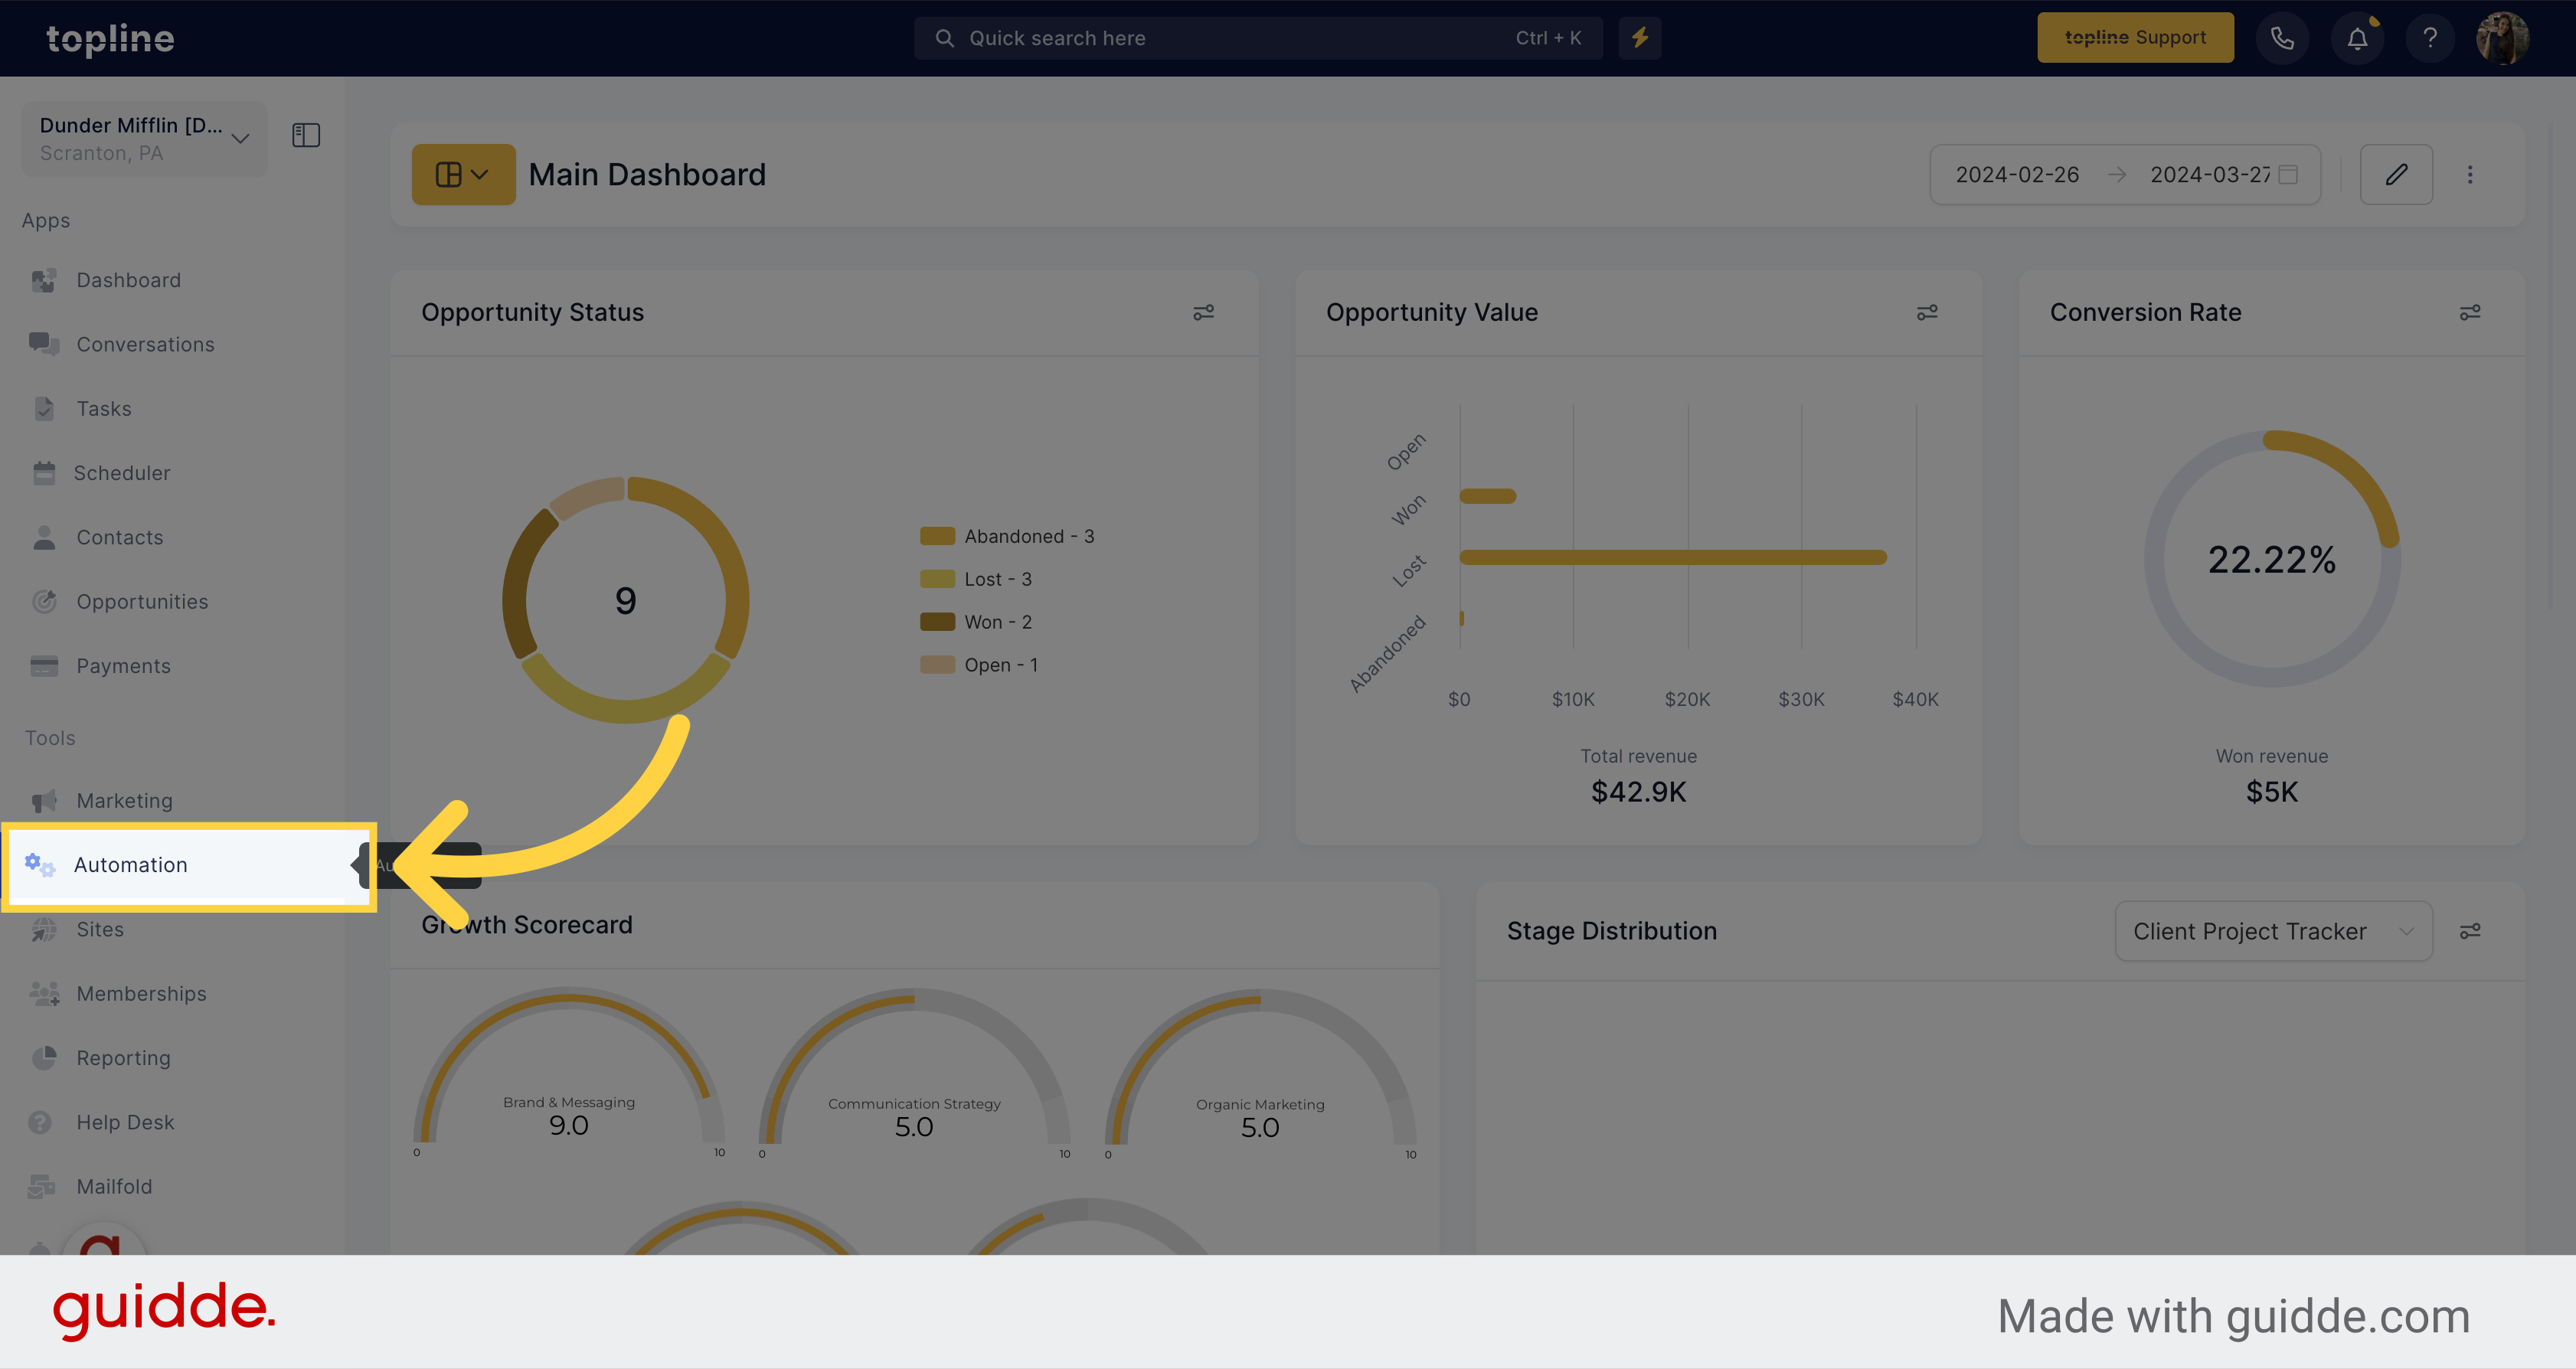Click the Marketing tool icon

[x=46, y=800]
